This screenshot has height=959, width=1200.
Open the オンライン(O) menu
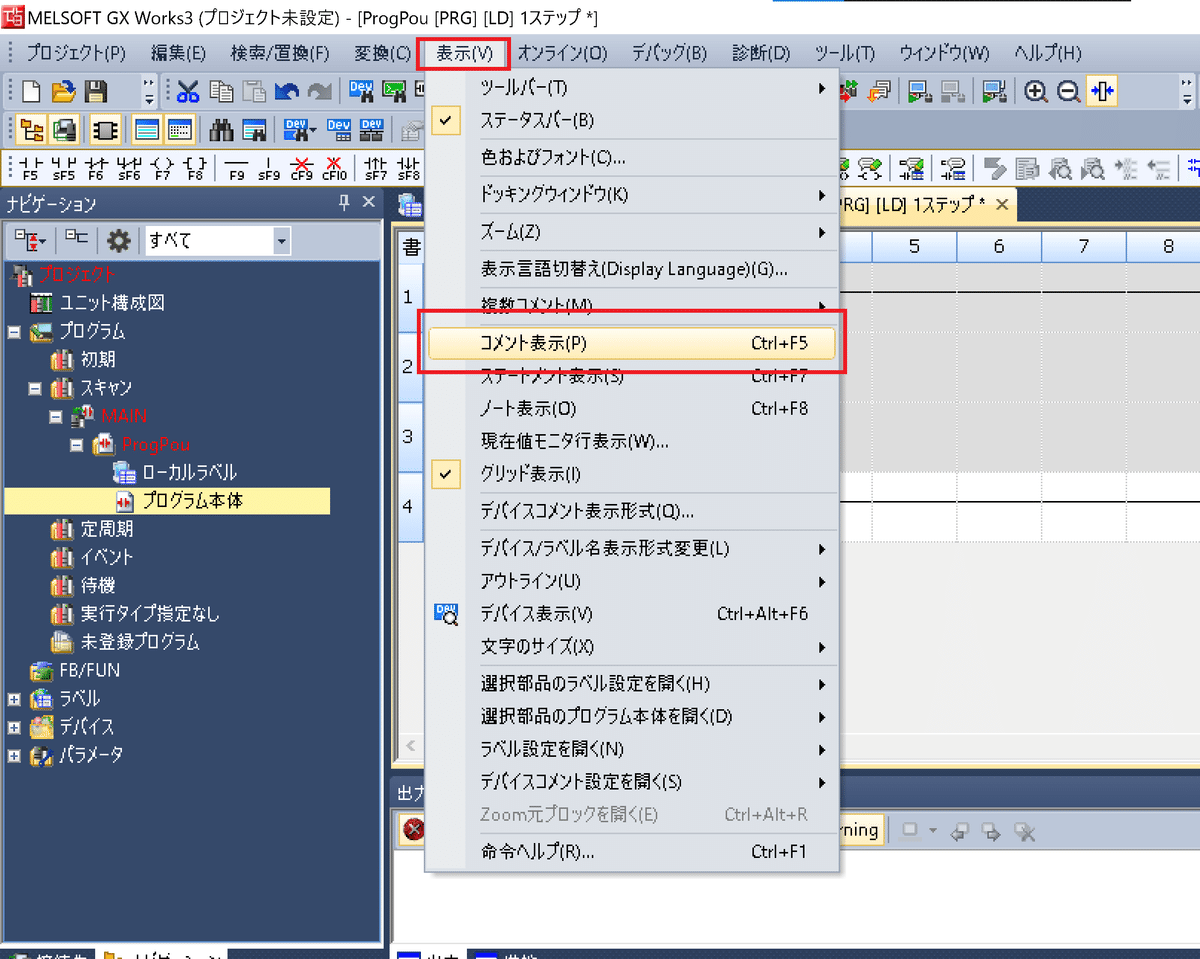(562, 53)
